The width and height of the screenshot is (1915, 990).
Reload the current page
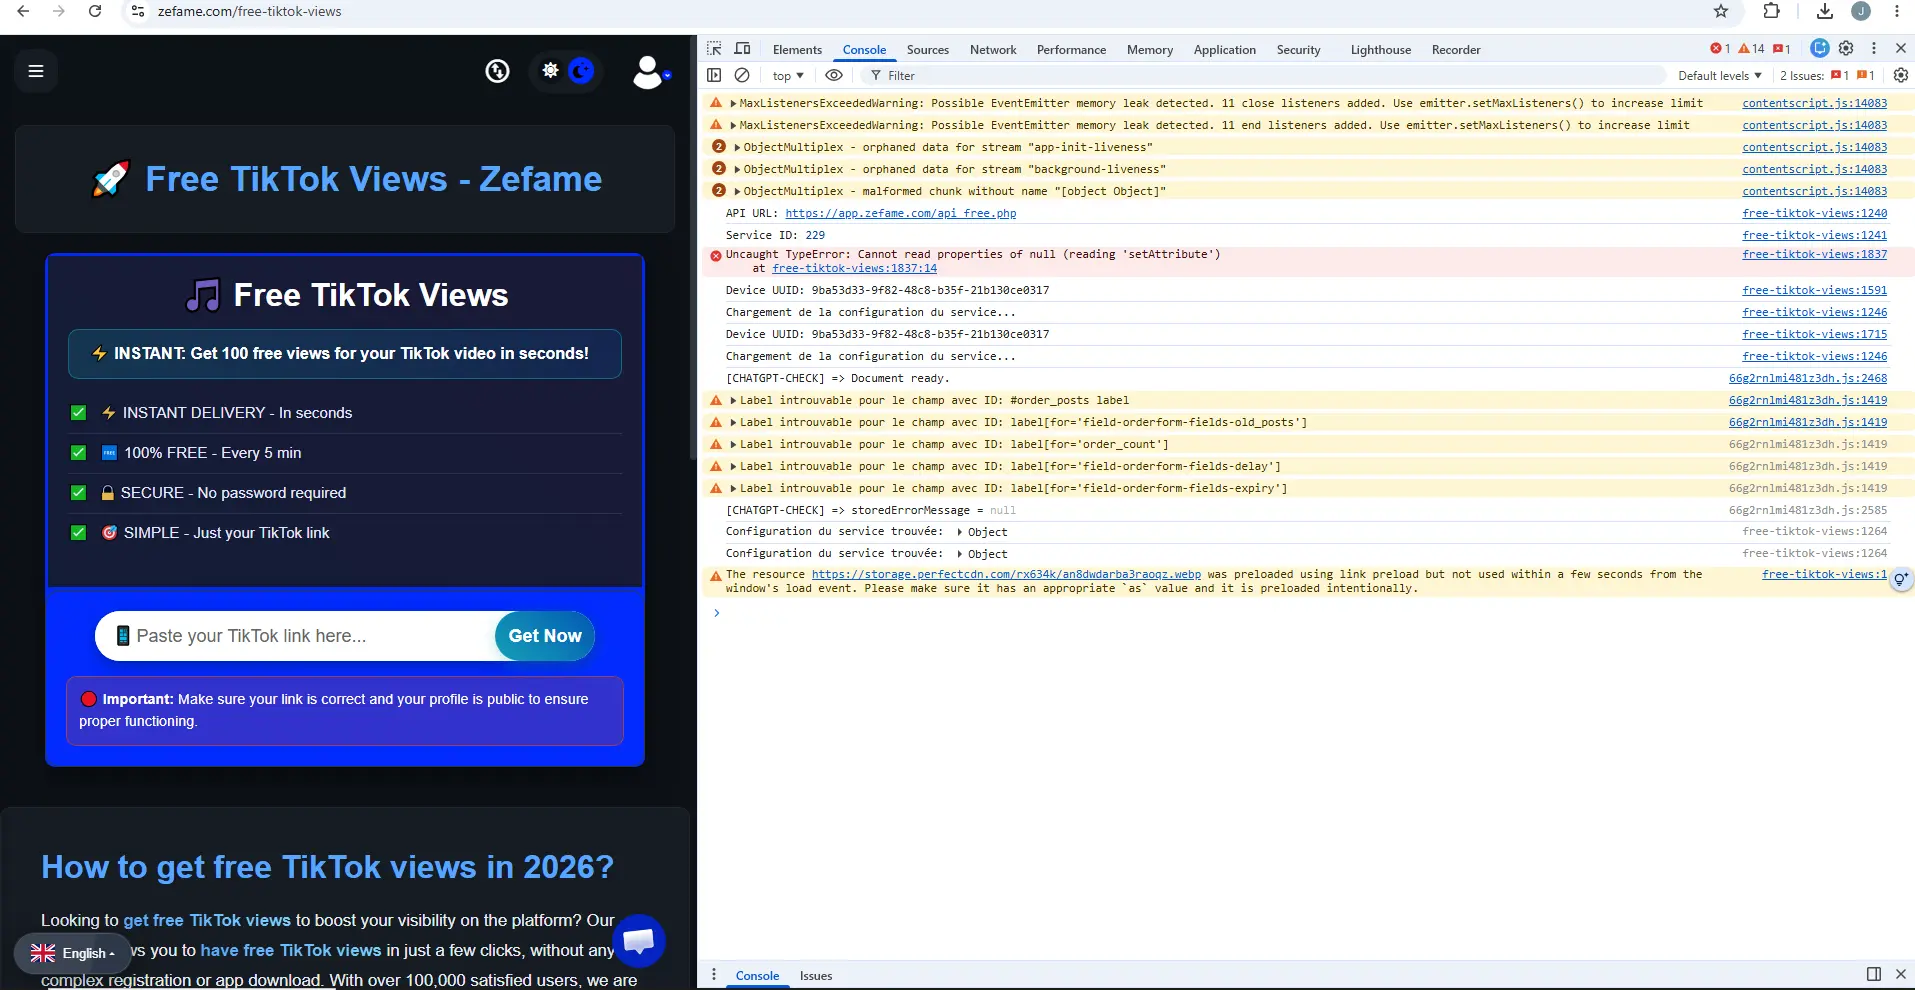pyautogui.click(x=95, y=11)
